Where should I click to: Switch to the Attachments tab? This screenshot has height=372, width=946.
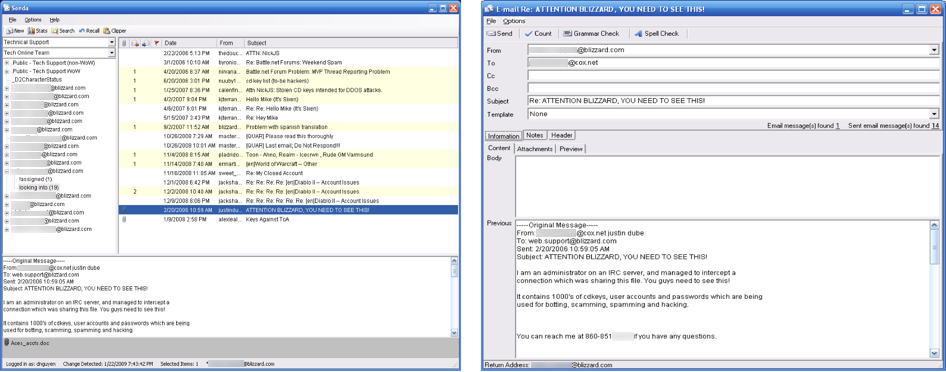535,148
